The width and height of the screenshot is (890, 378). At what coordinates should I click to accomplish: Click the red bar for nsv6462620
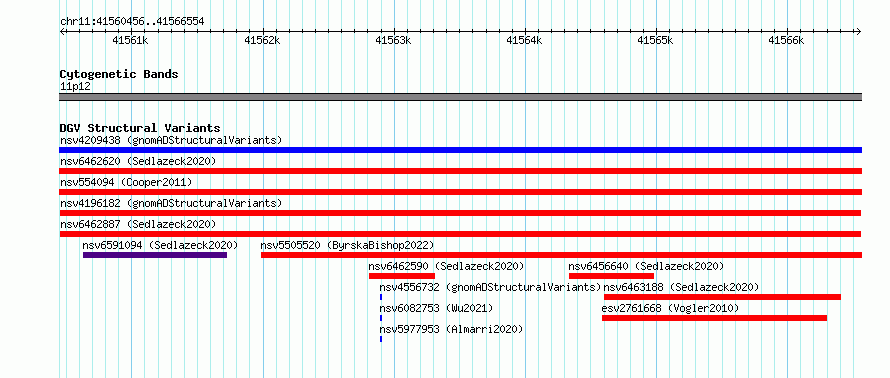[460, 171]
